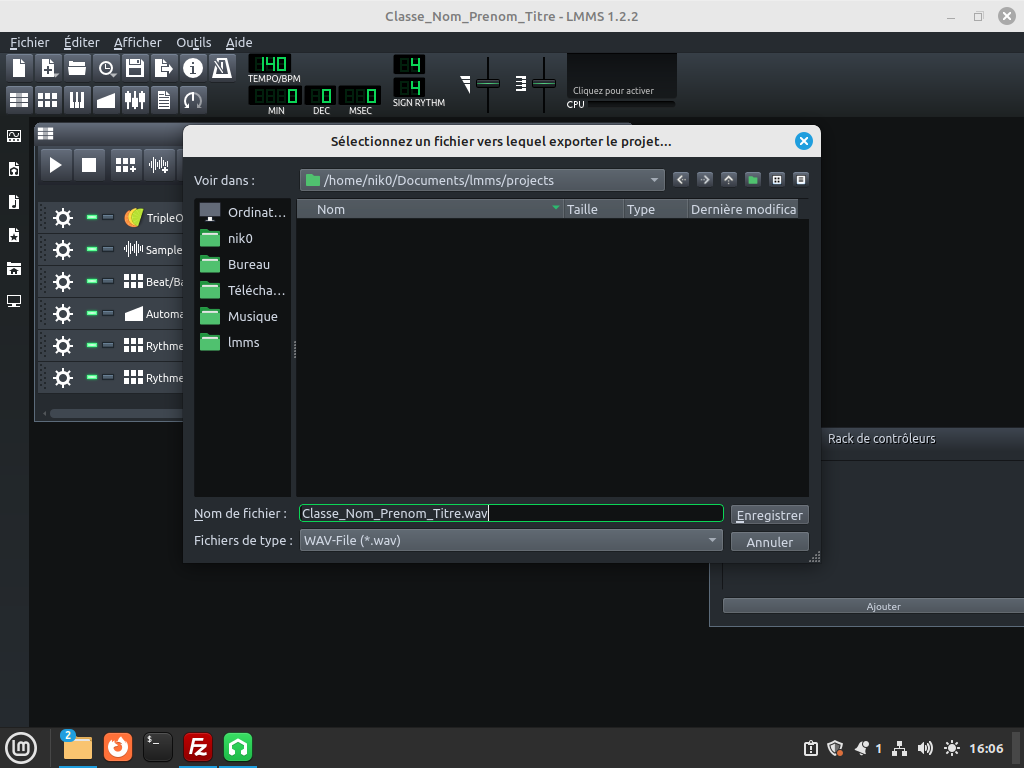Viewport: 1024px width, 768px height.
Task: Click the master volume slider
Action: point(488,84)
